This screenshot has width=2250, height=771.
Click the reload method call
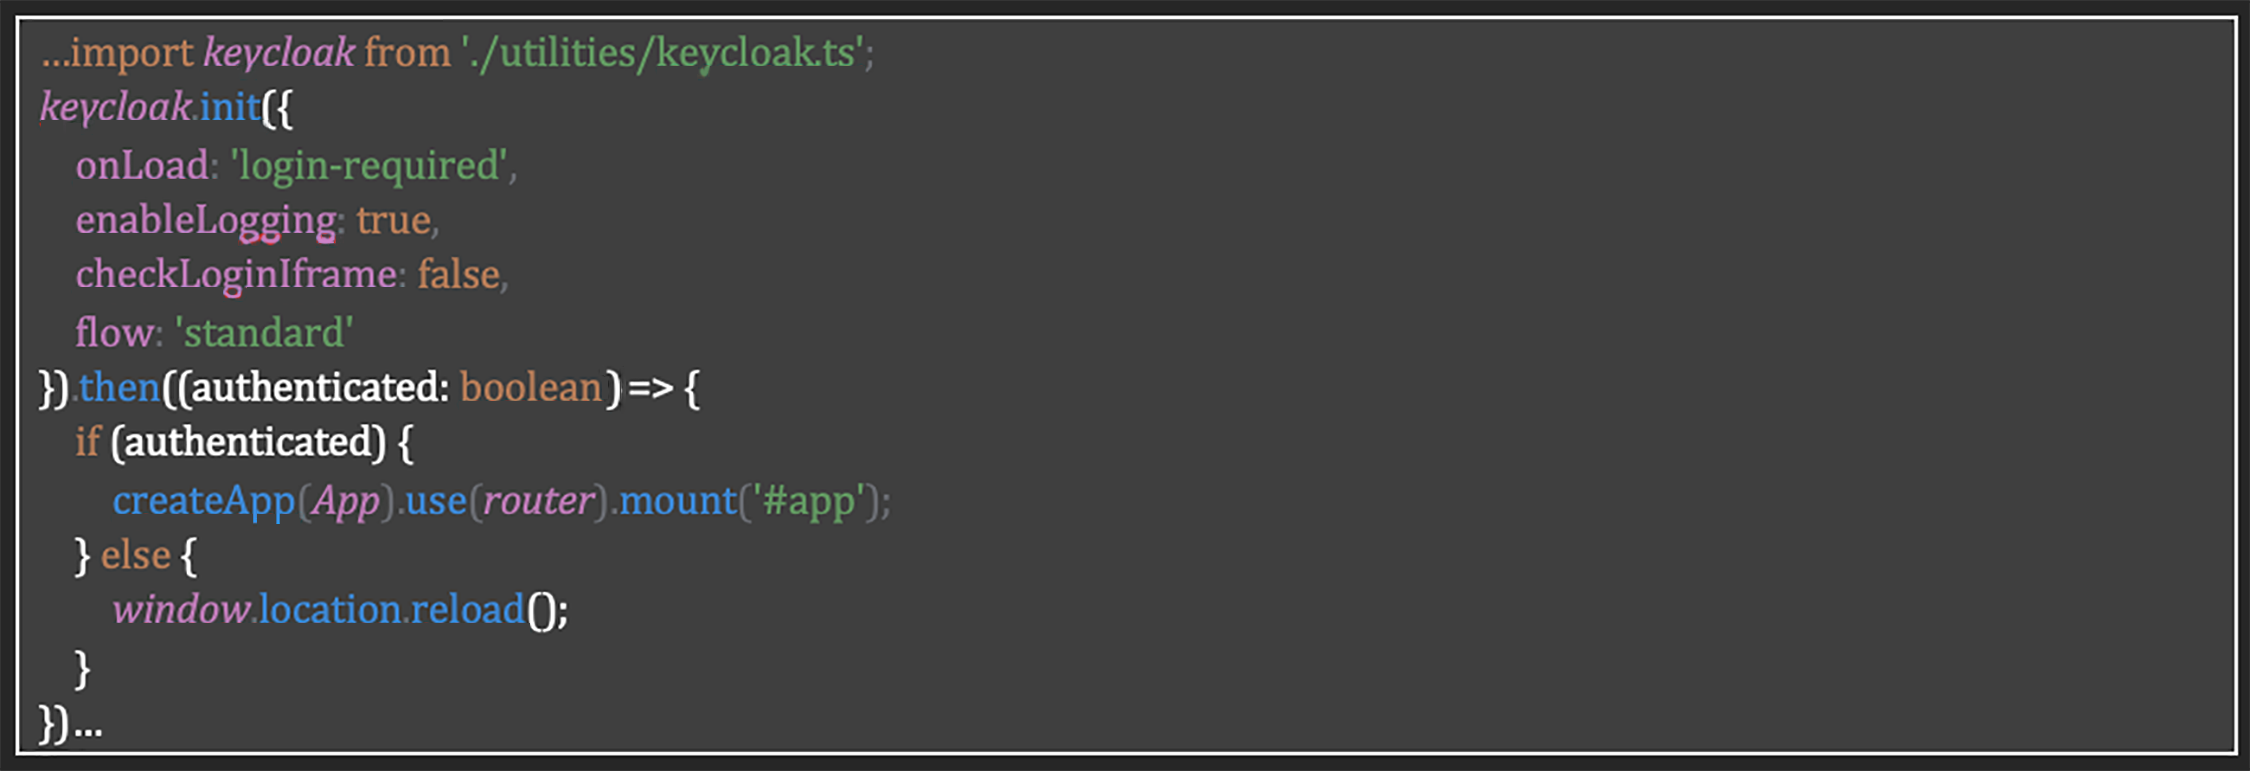coord(467,610)
